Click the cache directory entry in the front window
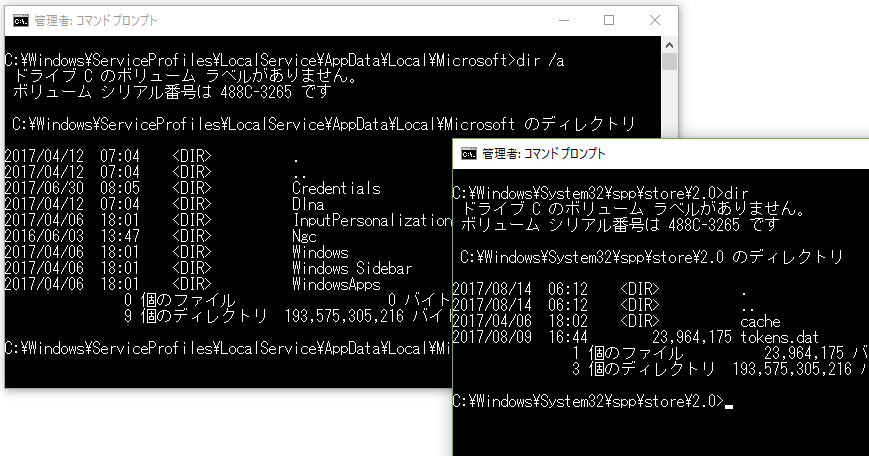The height and width of the screenshot is (456, 869). (x=760, y=321)
